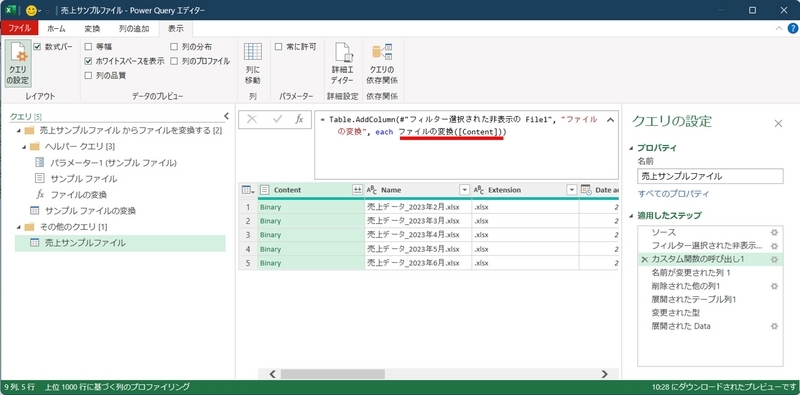Switch to the 変換 tab
The height and width of the screenshot is (395, 800).
point(92,29)
